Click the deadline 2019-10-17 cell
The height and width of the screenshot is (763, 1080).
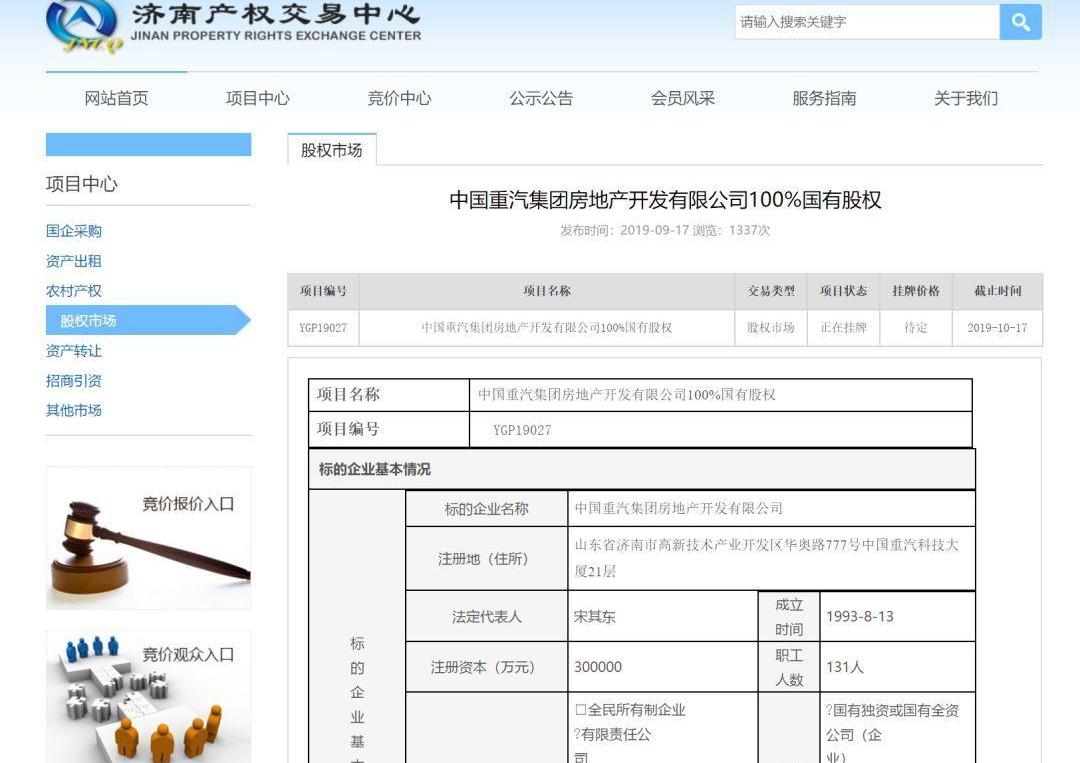[997, 328]
